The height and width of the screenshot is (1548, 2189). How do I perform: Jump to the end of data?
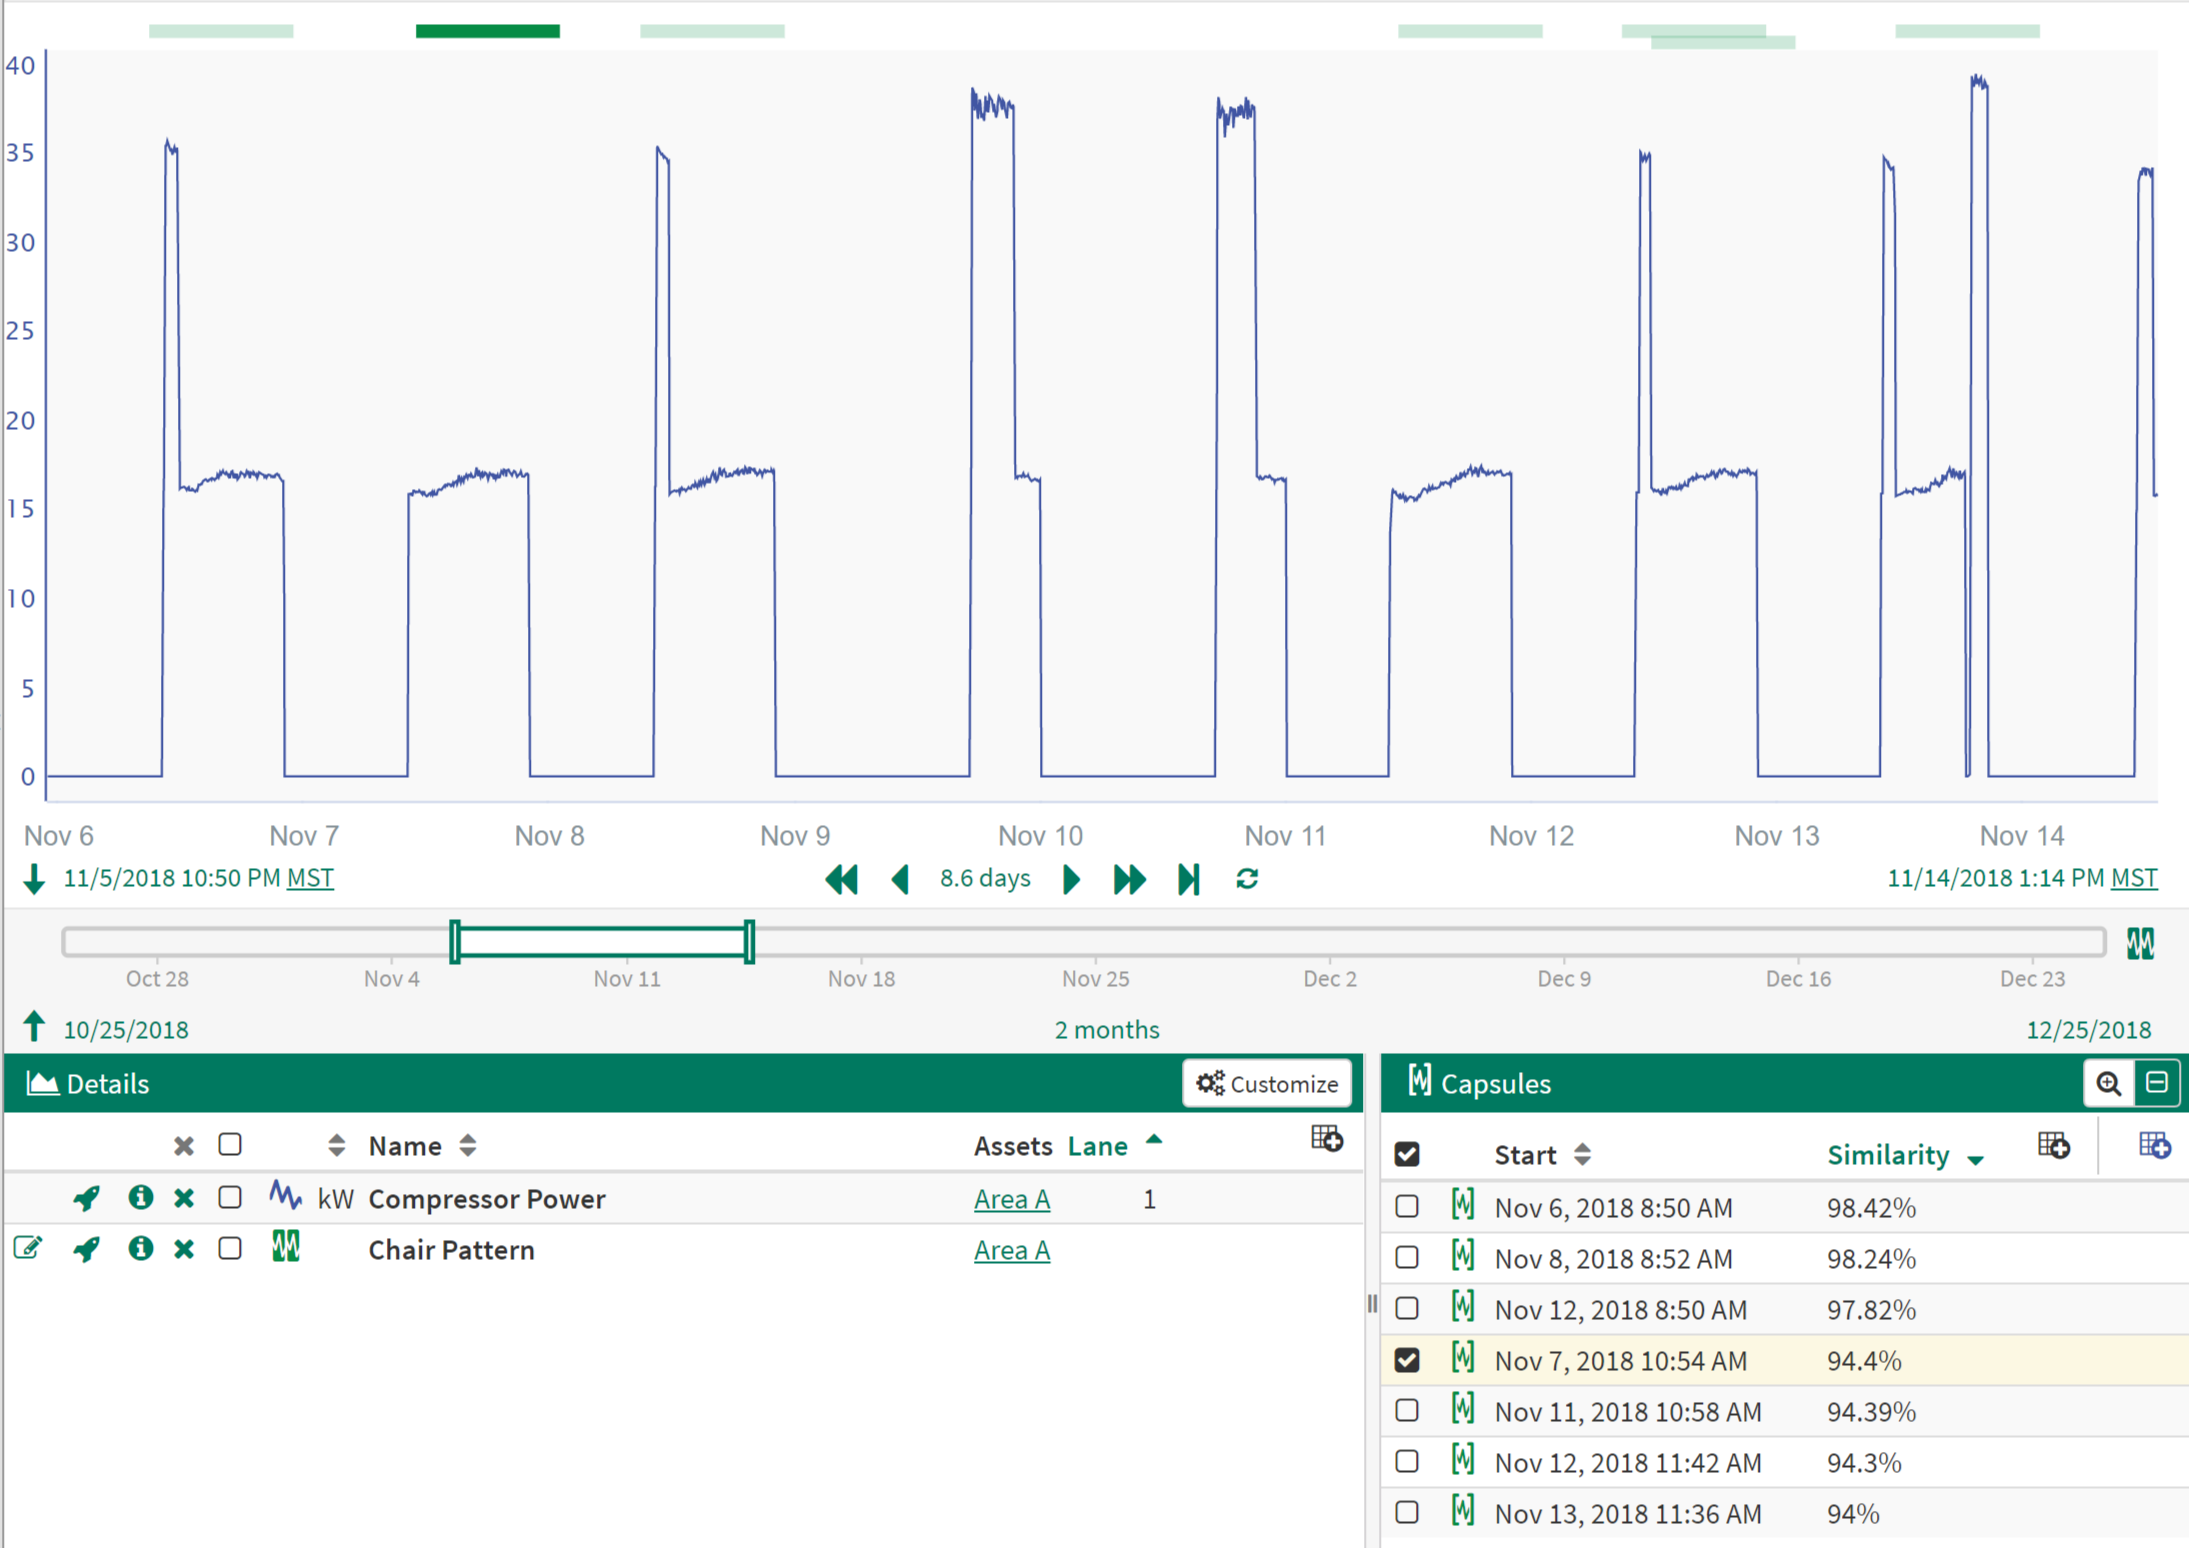click(x=1188, y=880)
